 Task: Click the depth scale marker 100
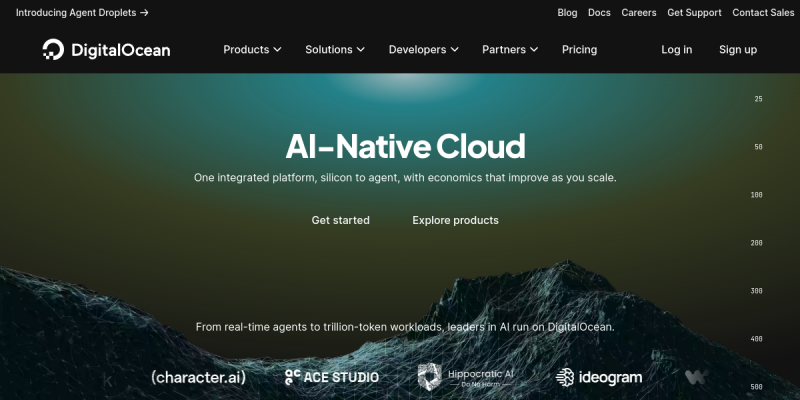click(757, 195)
